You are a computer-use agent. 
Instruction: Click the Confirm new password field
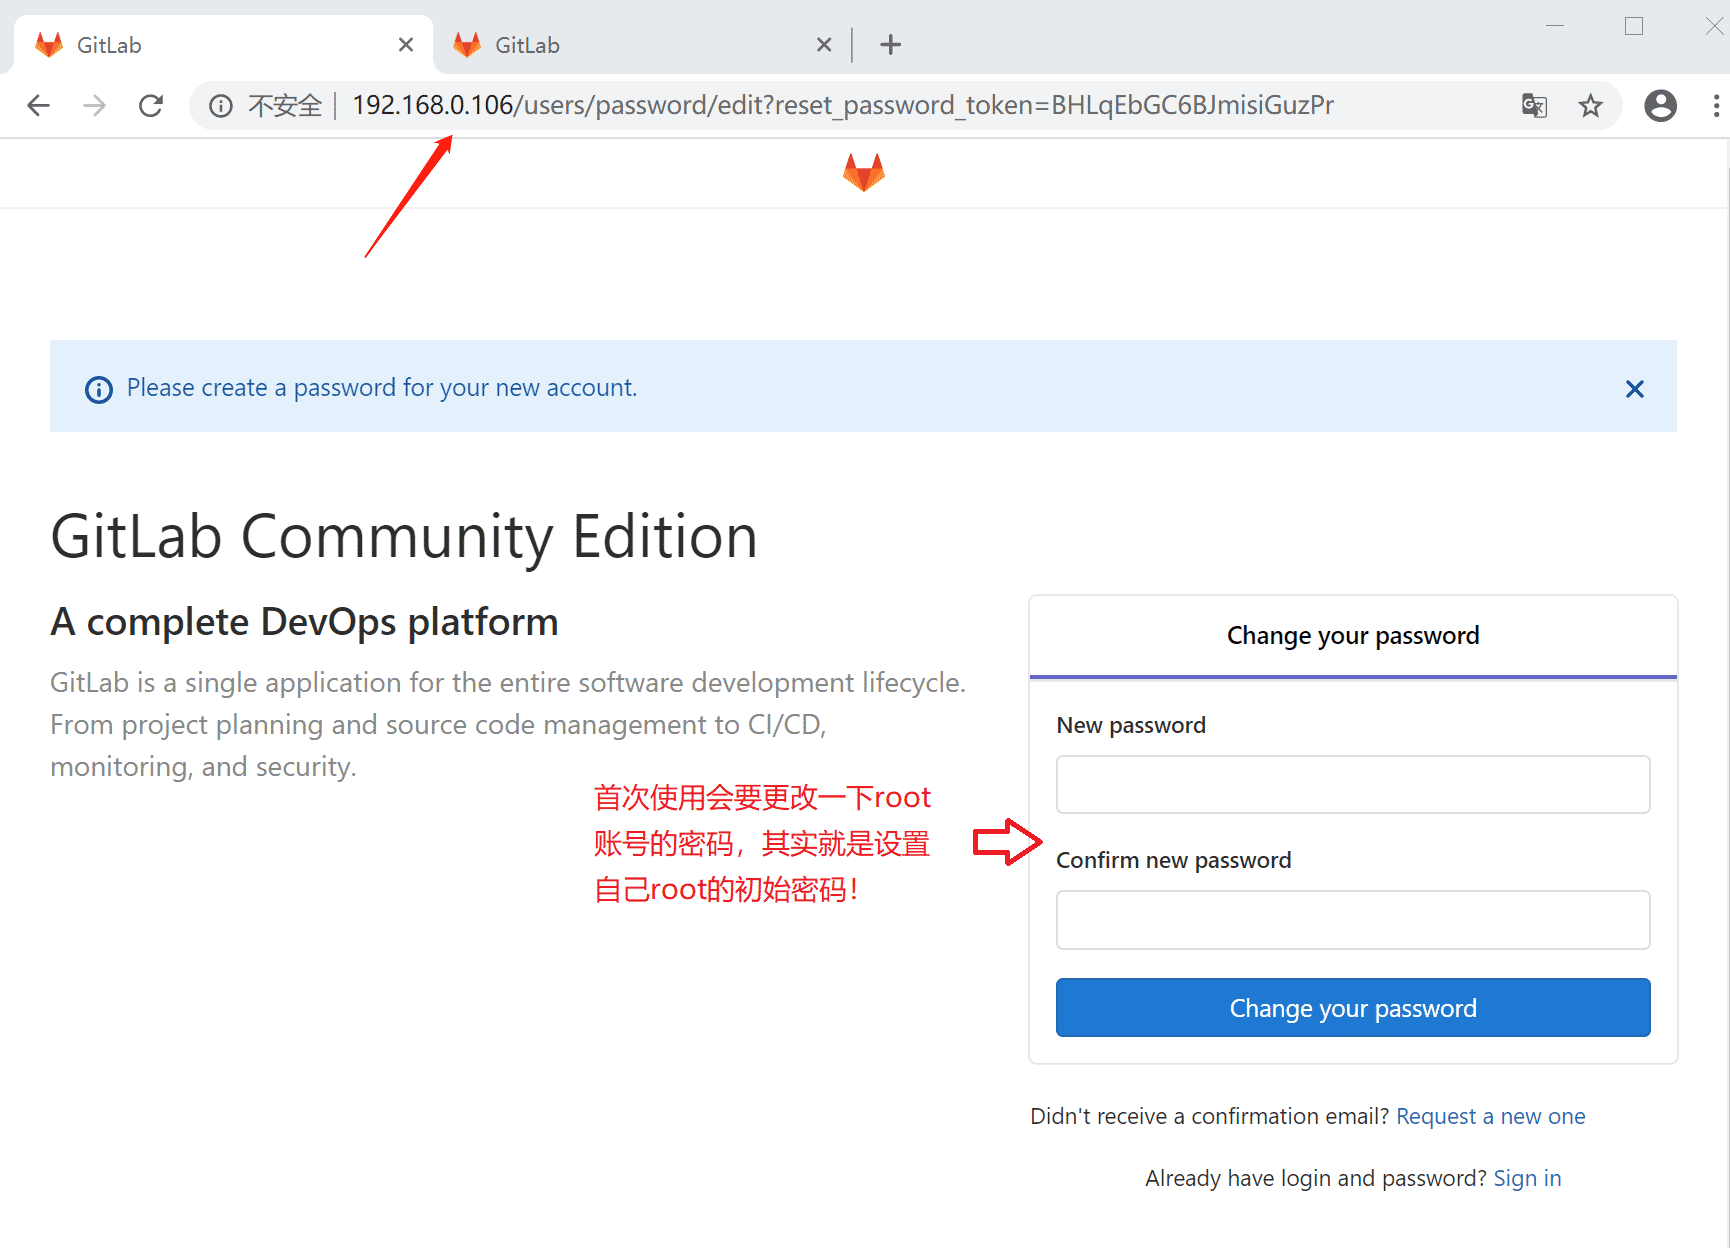(x=1352, y=920)
